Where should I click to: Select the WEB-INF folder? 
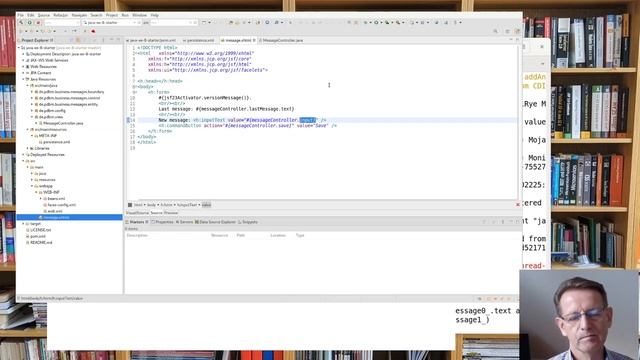tap(51, 192)
